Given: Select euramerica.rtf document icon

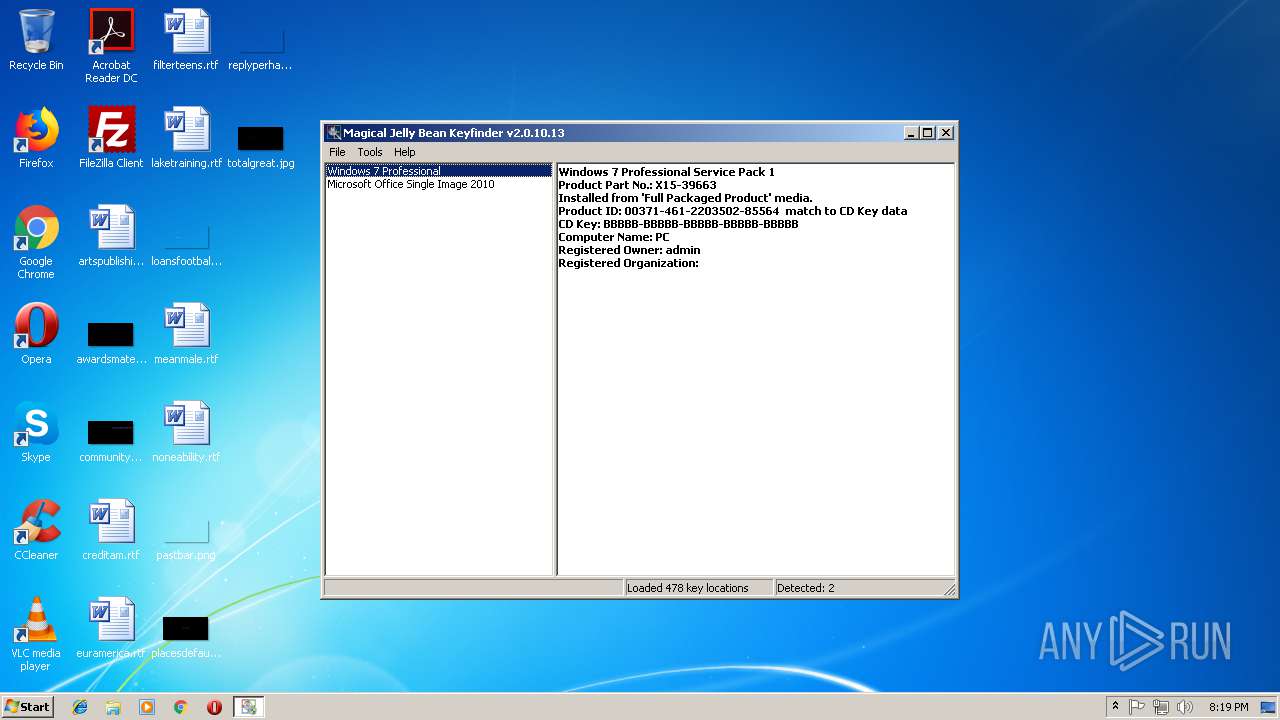Looking at the screenshot, I should pyautogui.click(x=111, y=628).
